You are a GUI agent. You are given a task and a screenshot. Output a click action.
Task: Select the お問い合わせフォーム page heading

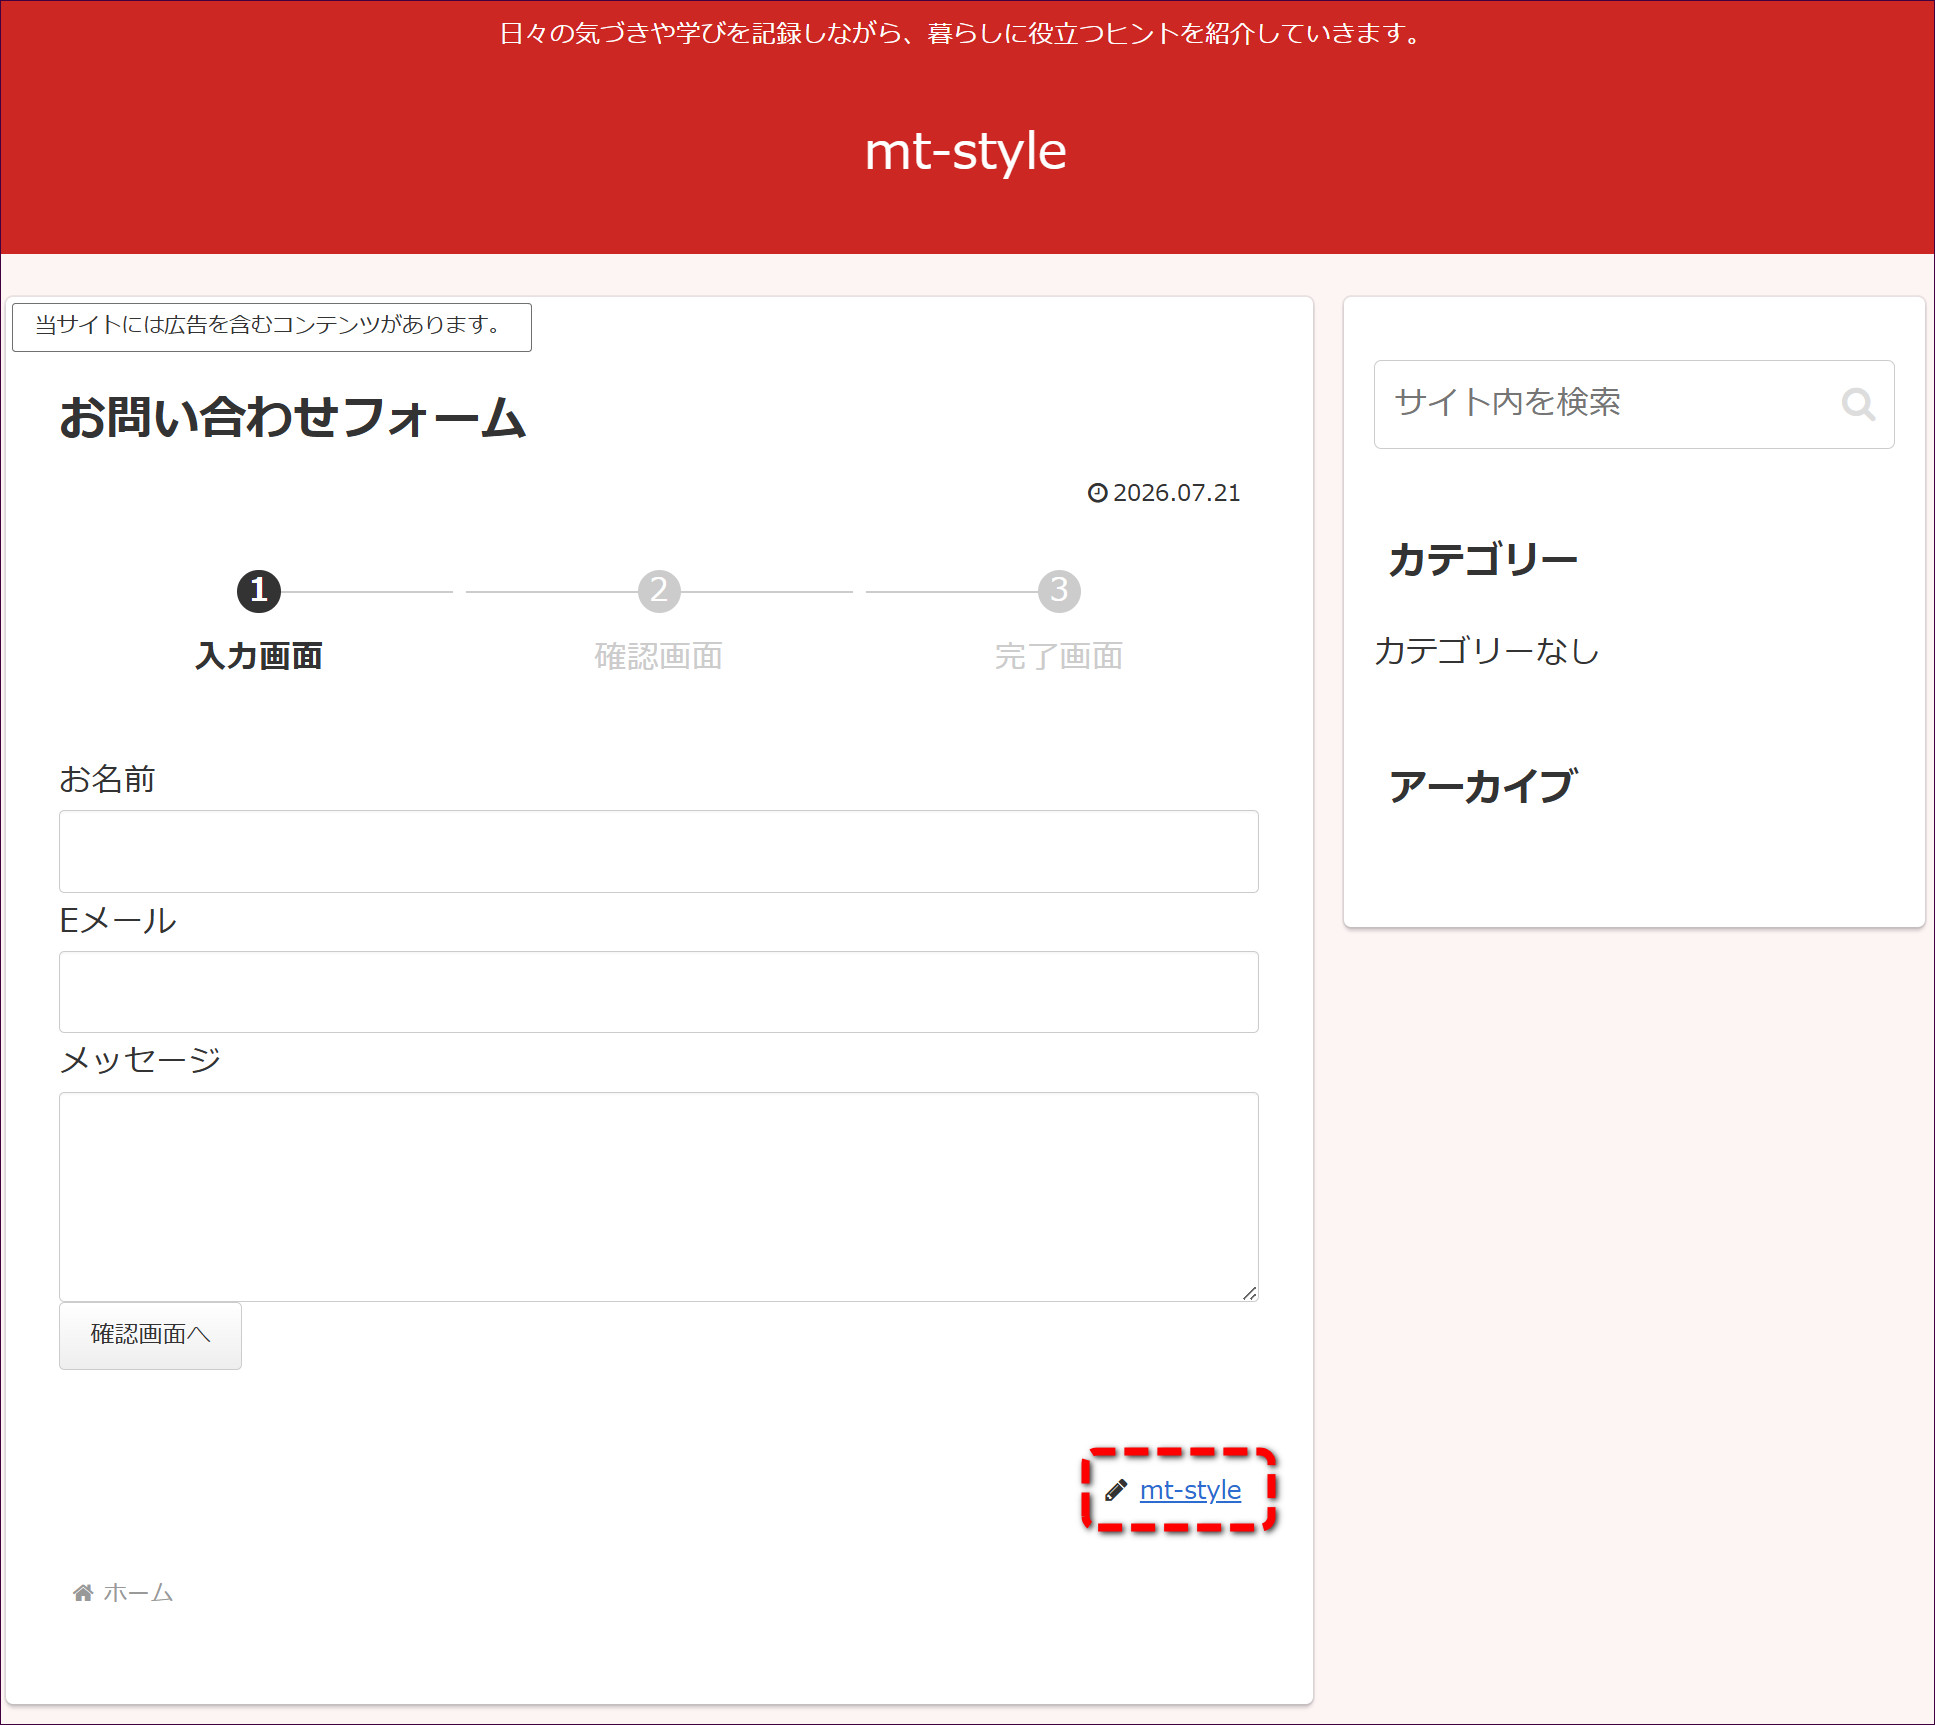(x=292, y=417)
